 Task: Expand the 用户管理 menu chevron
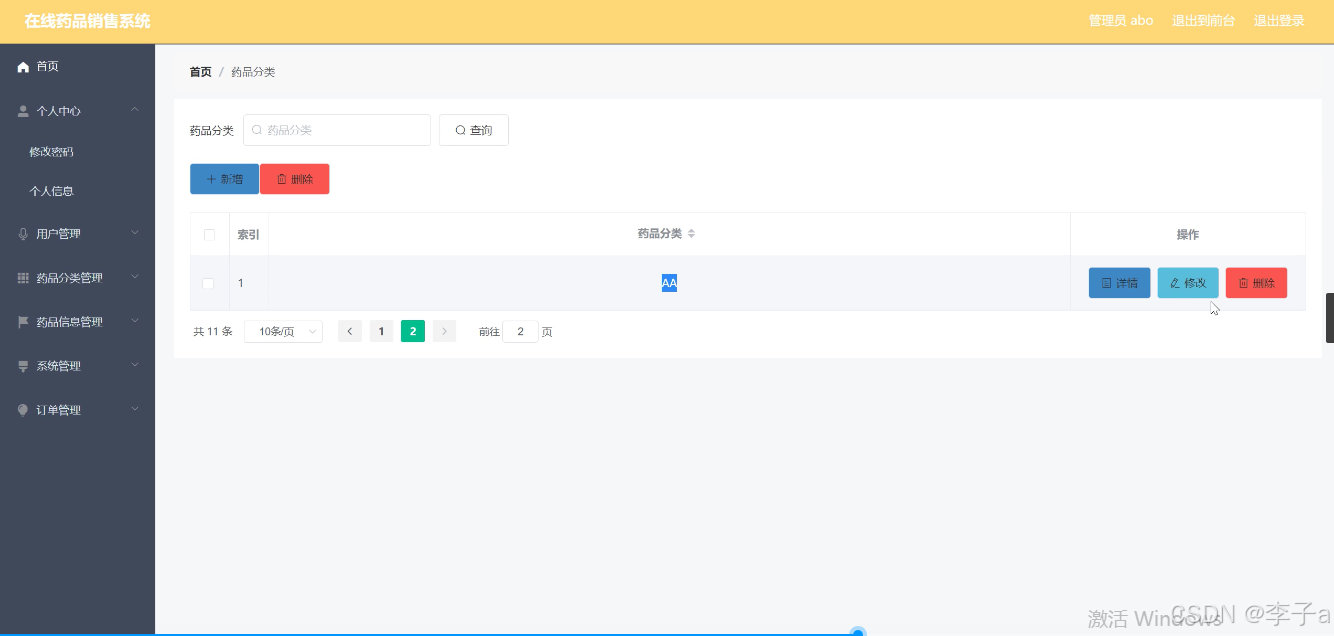click(135, 233)
